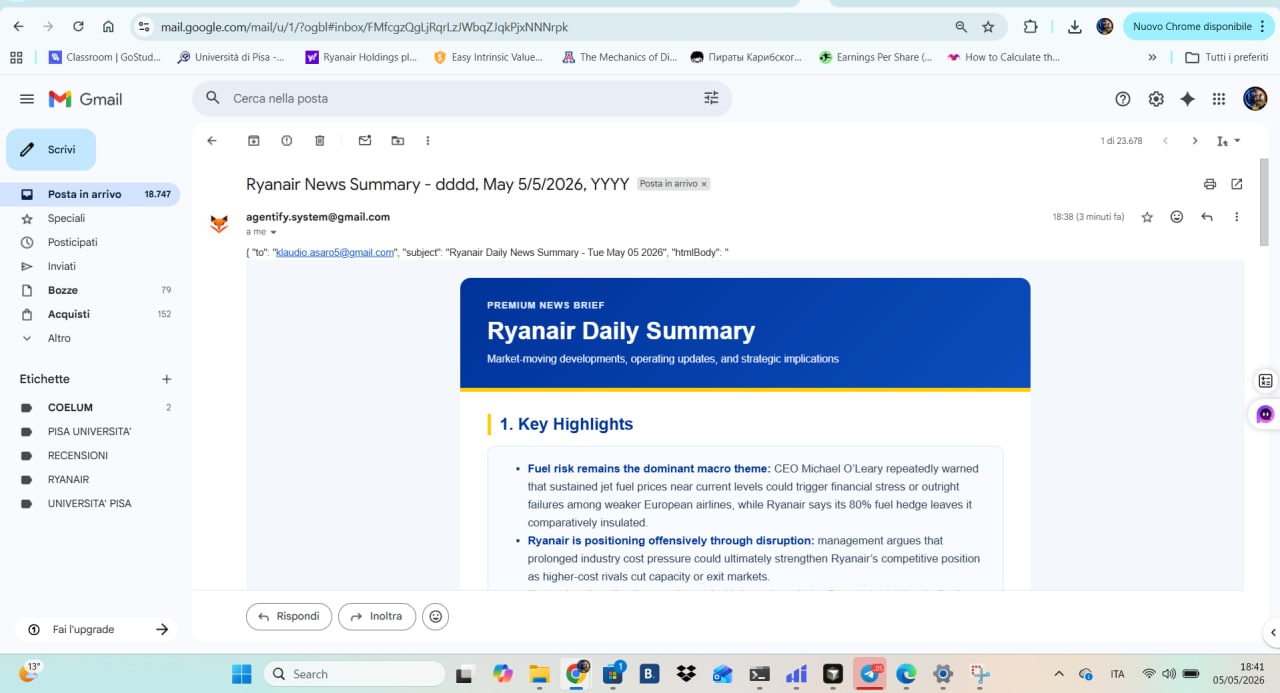
Task: Open Windows Start menu
Action: click(x=242, y=674)
